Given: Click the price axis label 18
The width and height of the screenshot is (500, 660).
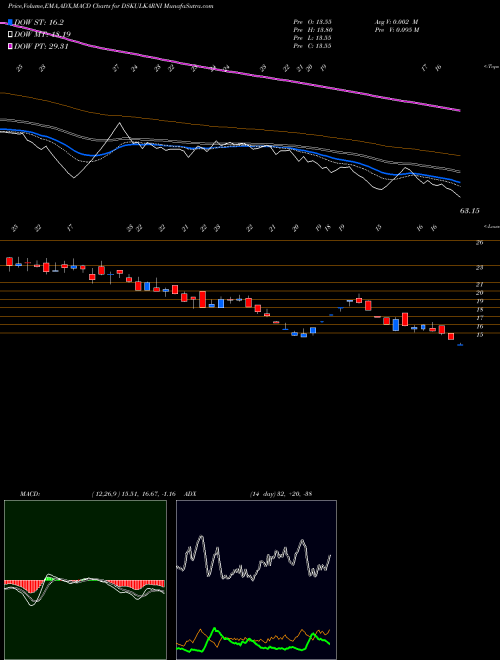Looking at the screenshot, I should 479,309.
